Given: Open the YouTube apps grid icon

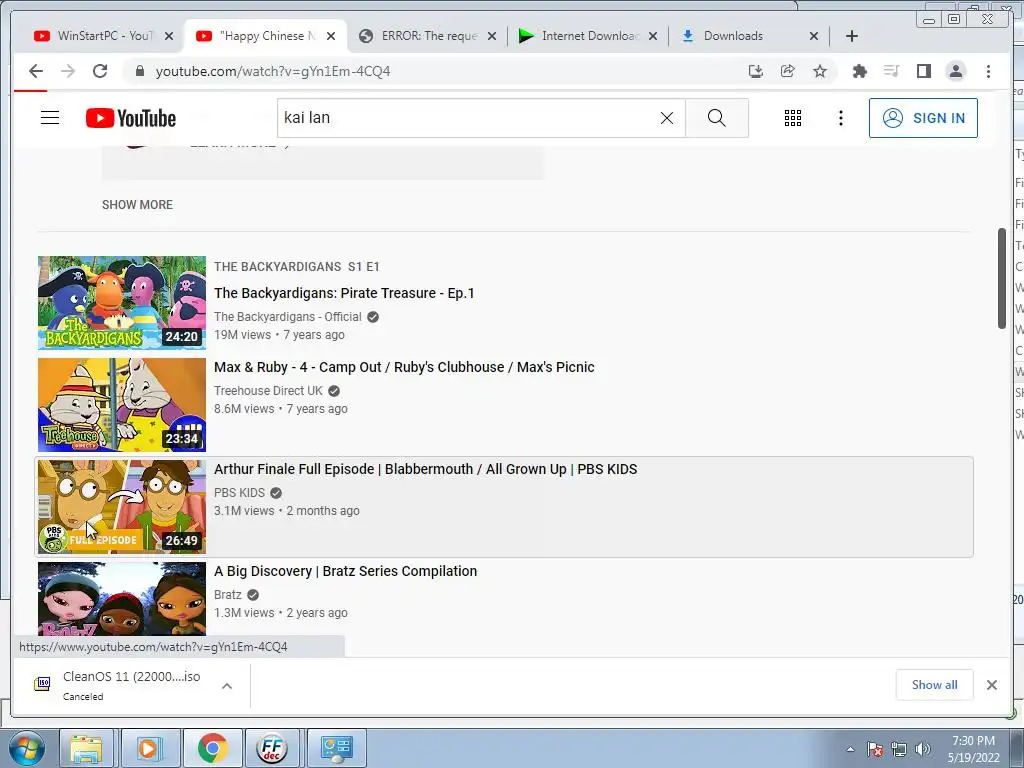Looking at the screenshot, I should (x=792, y=118).
